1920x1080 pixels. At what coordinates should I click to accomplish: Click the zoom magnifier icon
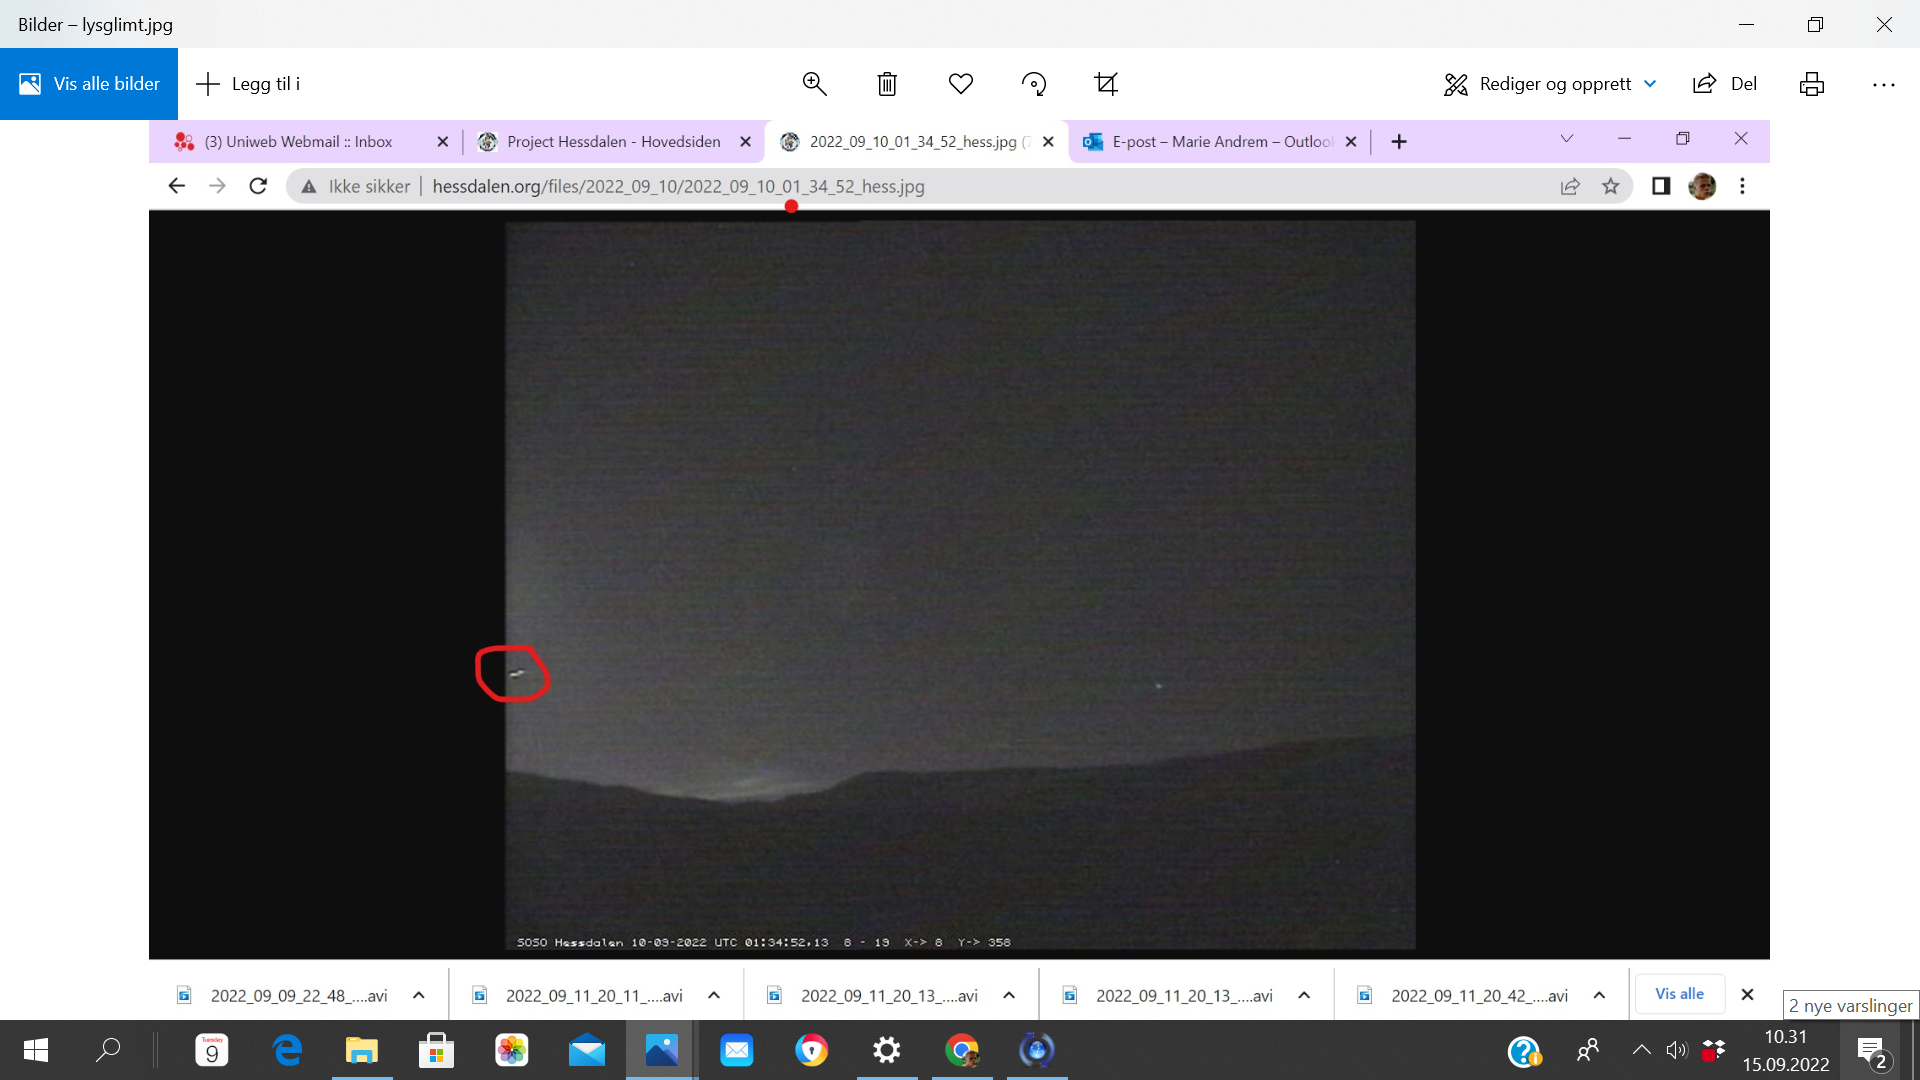coord(814,84)
